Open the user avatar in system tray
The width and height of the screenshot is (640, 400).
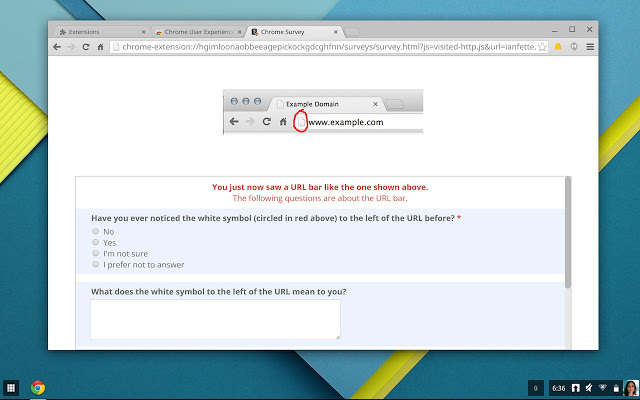tap(631, 388)
